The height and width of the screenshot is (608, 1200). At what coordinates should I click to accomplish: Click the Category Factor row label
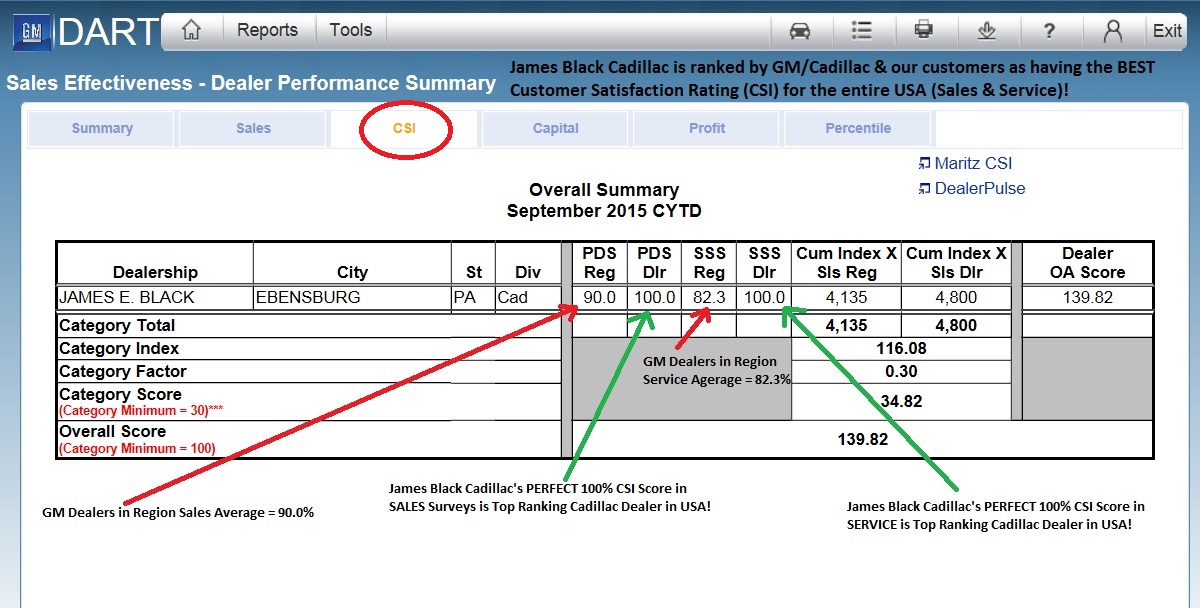[123, 372]
